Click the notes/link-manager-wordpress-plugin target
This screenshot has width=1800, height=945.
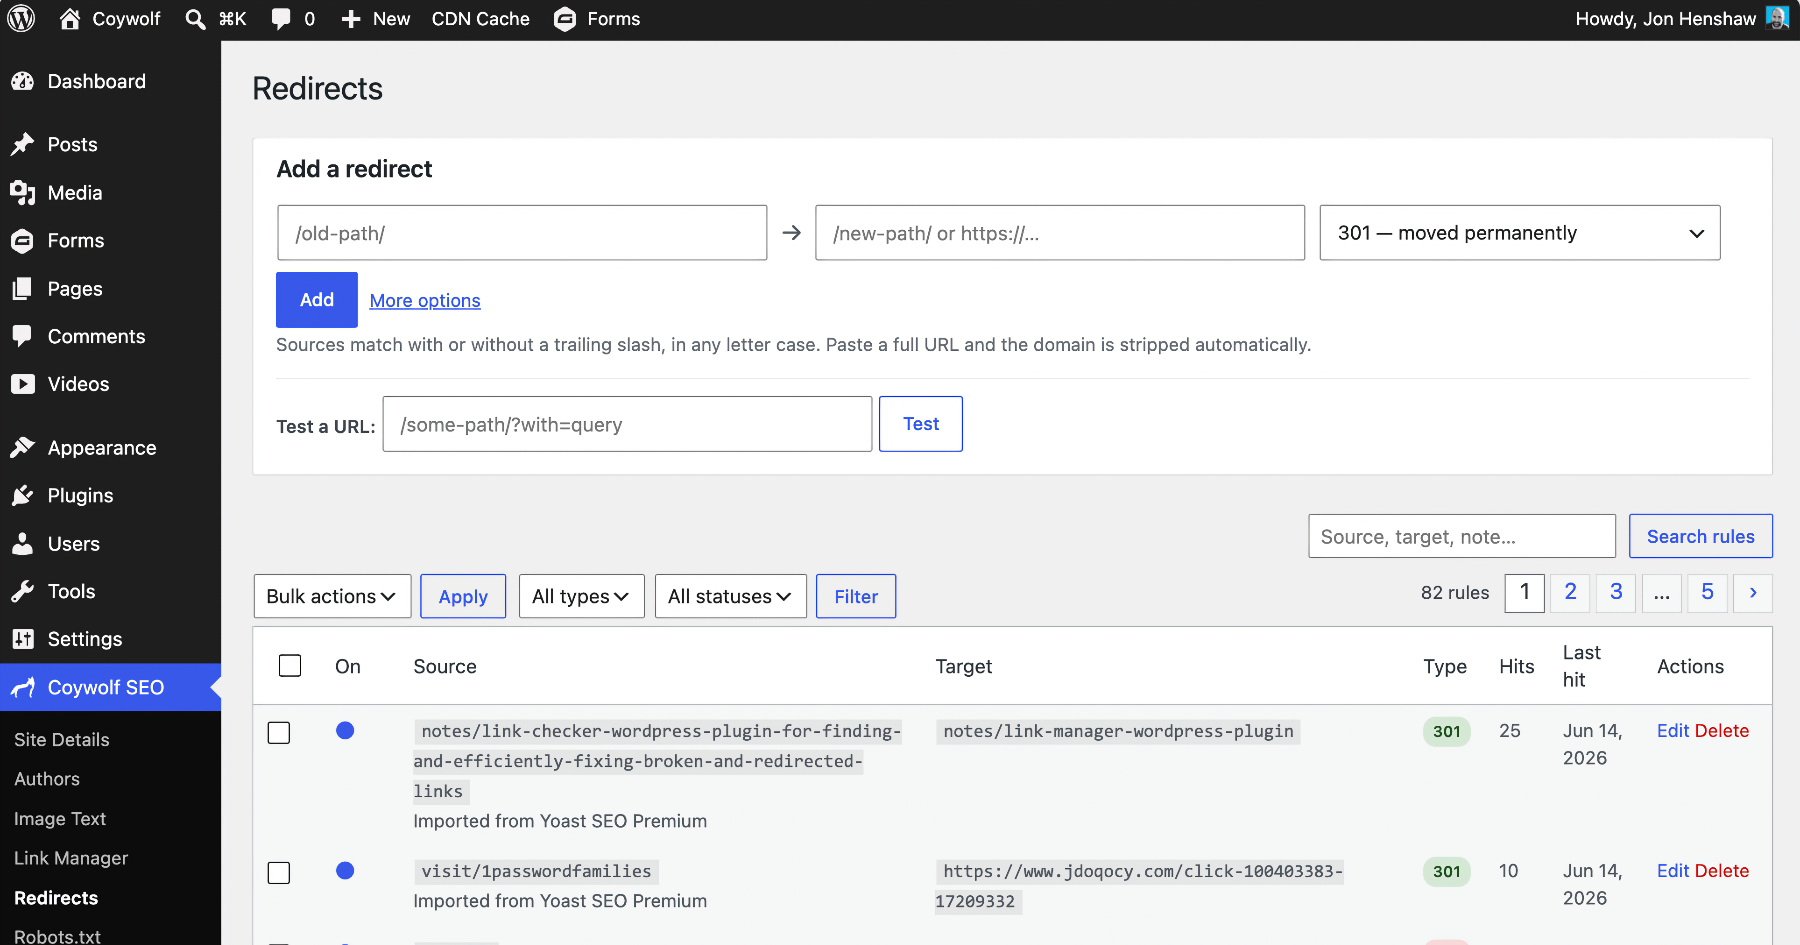(1118, 731)
